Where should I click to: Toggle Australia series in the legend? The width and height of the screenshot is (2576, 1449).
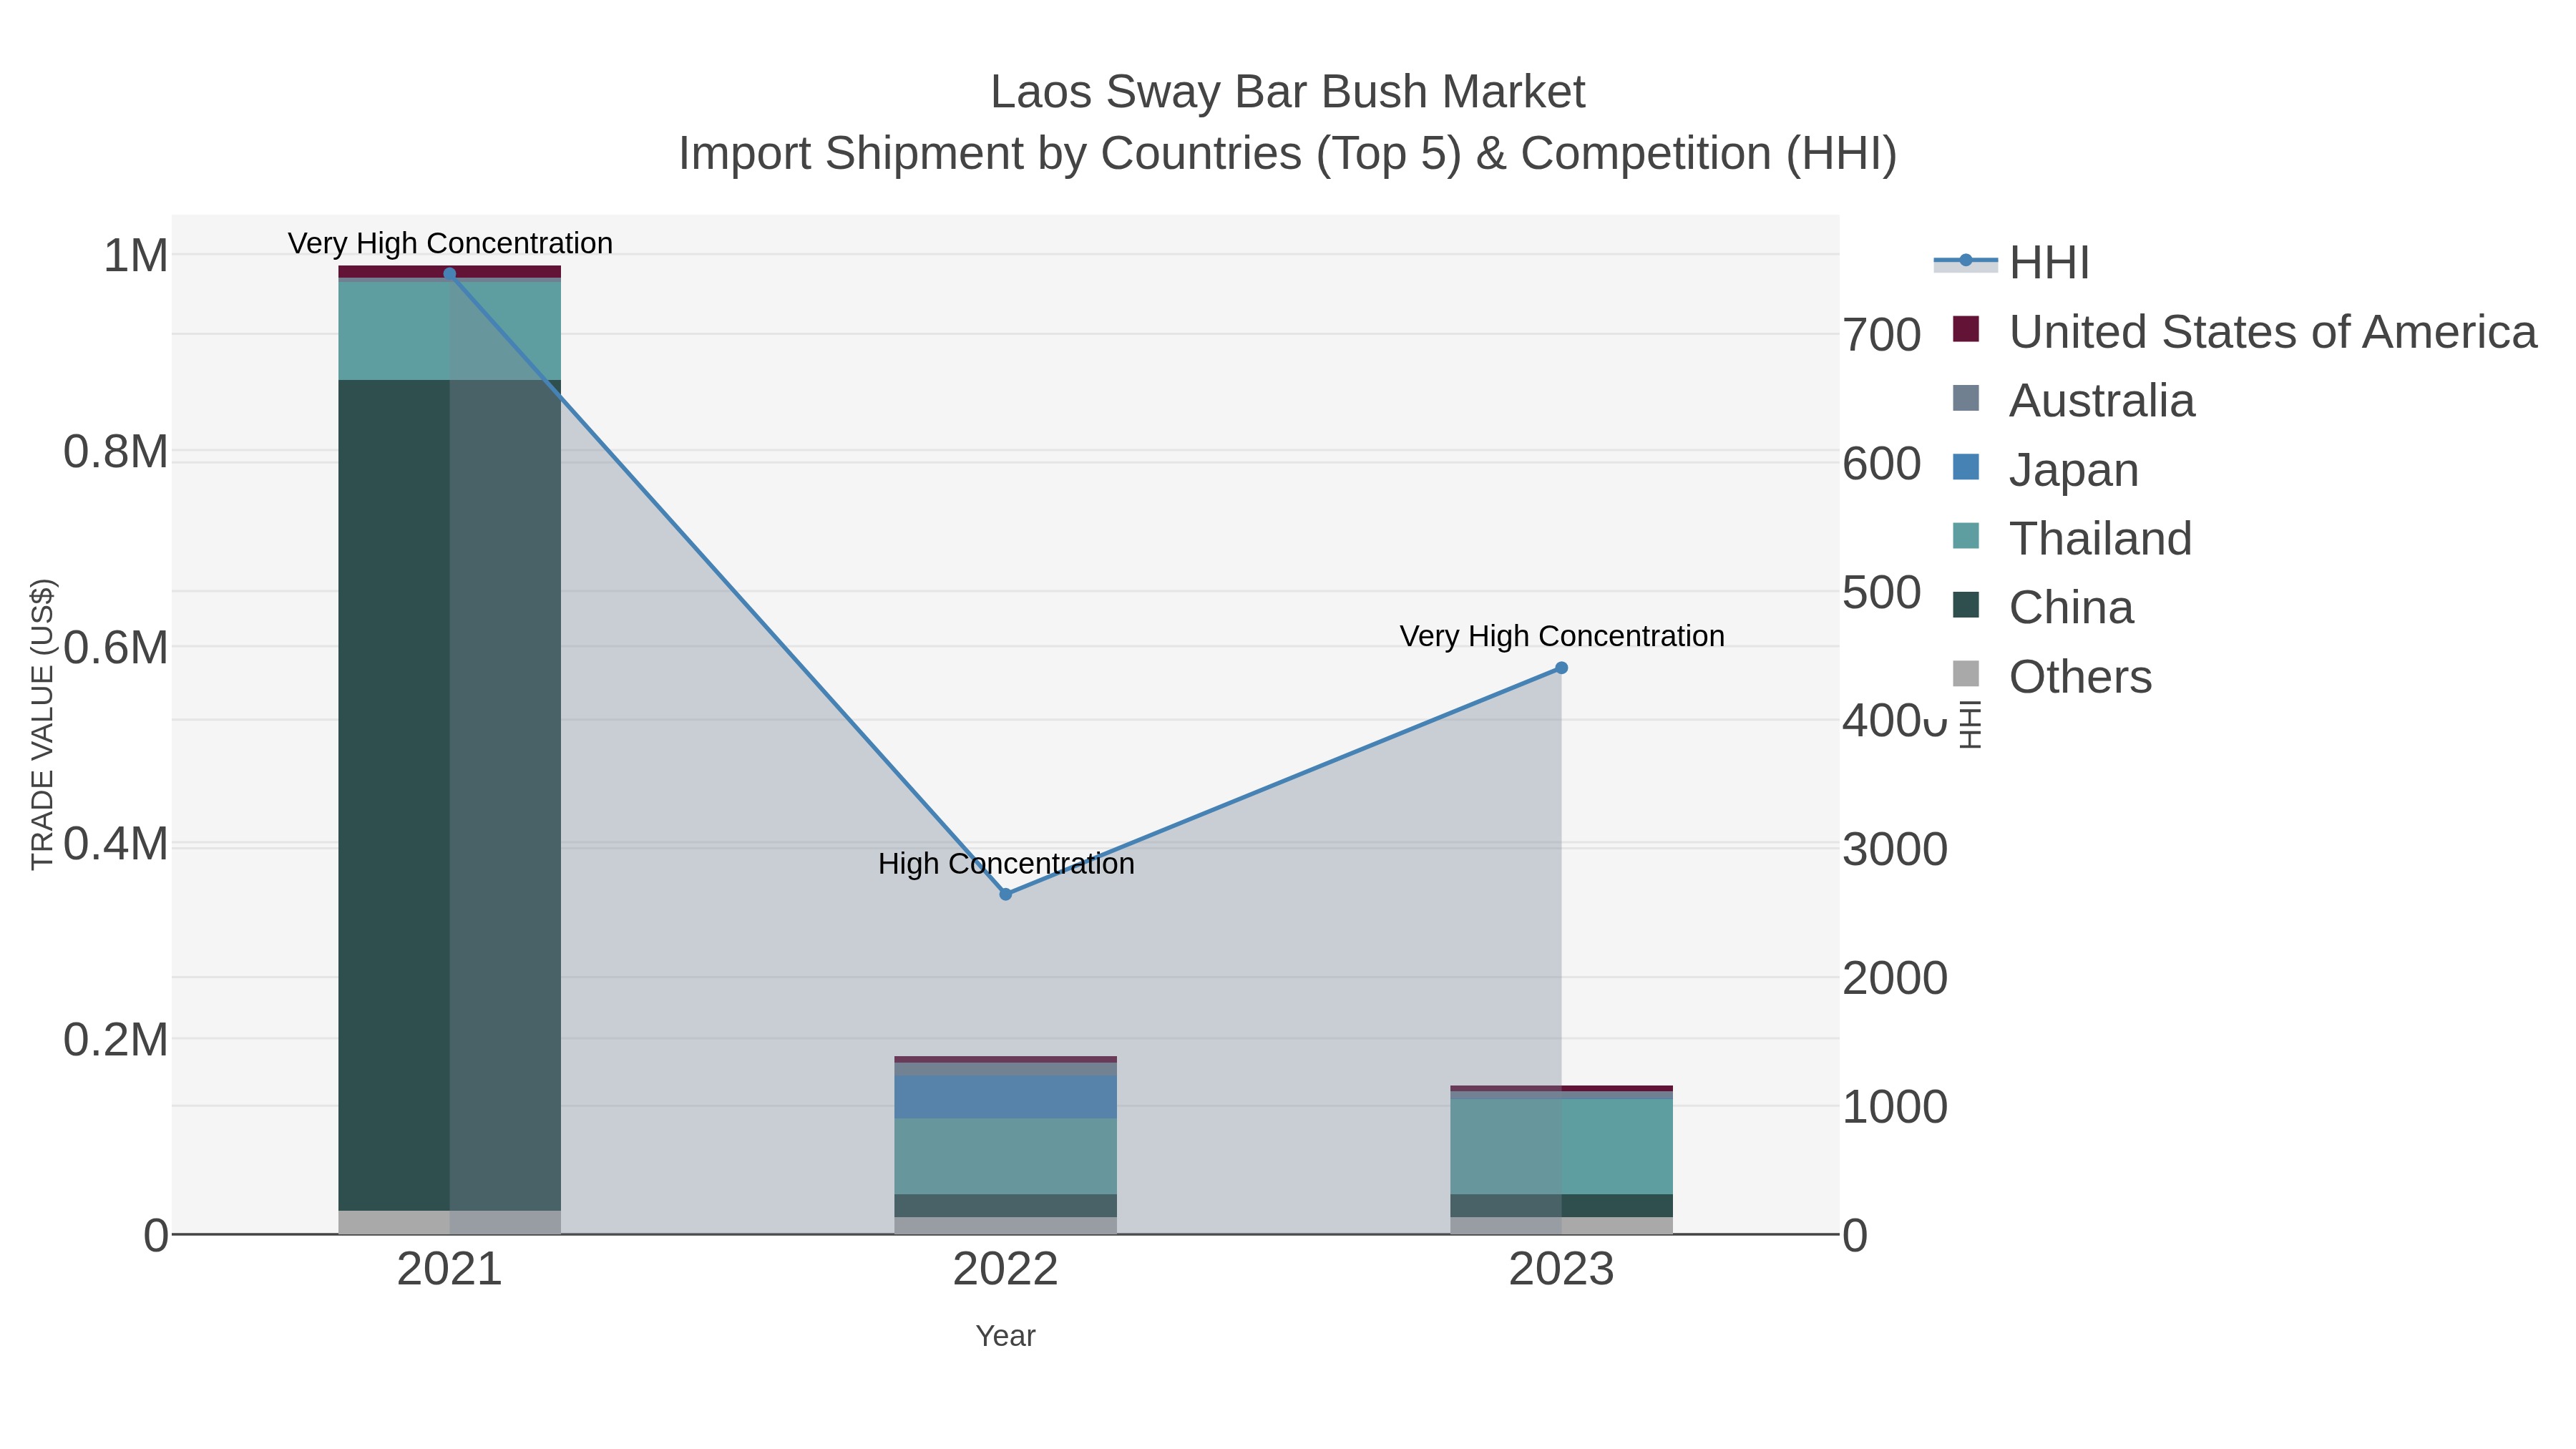pyautogui.click(x=2073, y=400)
